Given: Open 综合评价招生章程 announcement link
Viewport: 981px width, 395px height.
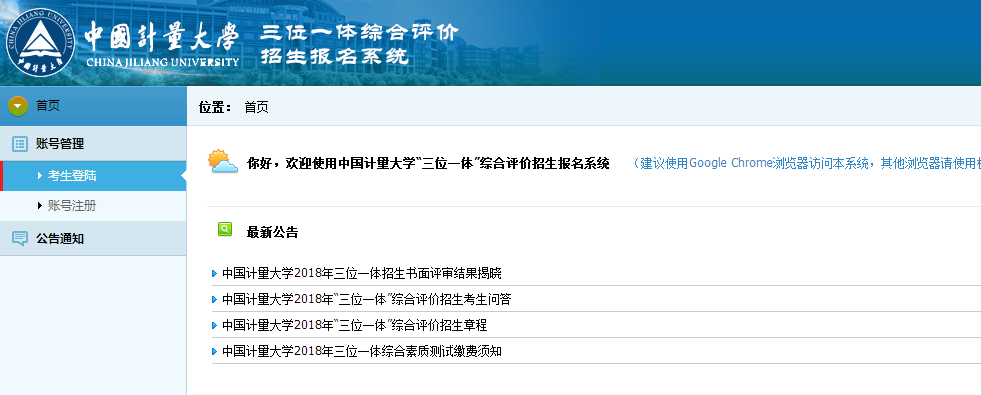Looking at the screenshot, I should tap(355, 326).
